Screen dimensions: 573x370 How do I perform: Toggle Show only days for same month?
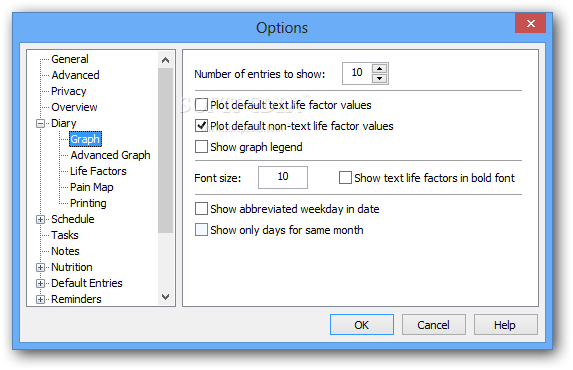pos(201,230)
